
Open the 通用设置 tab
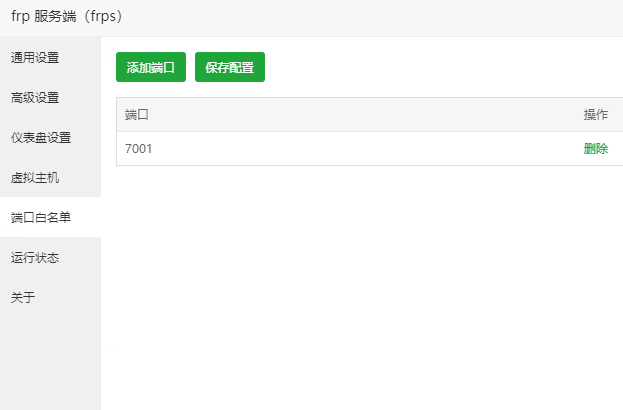(35, 57)
